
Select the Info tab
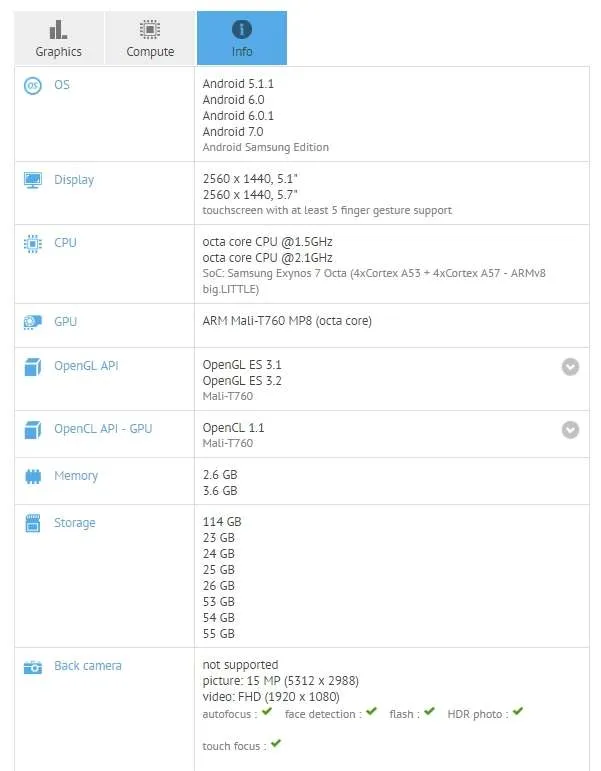(241, 38)
